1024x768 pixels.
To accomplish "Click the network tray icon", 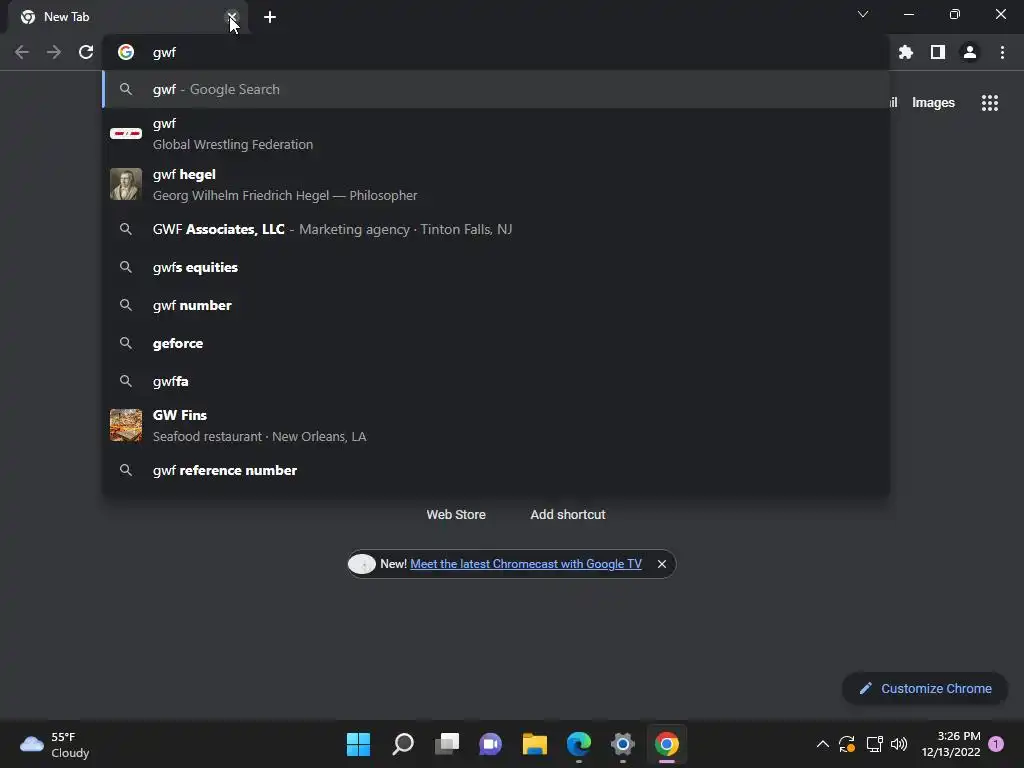I will tap(874, 744).
